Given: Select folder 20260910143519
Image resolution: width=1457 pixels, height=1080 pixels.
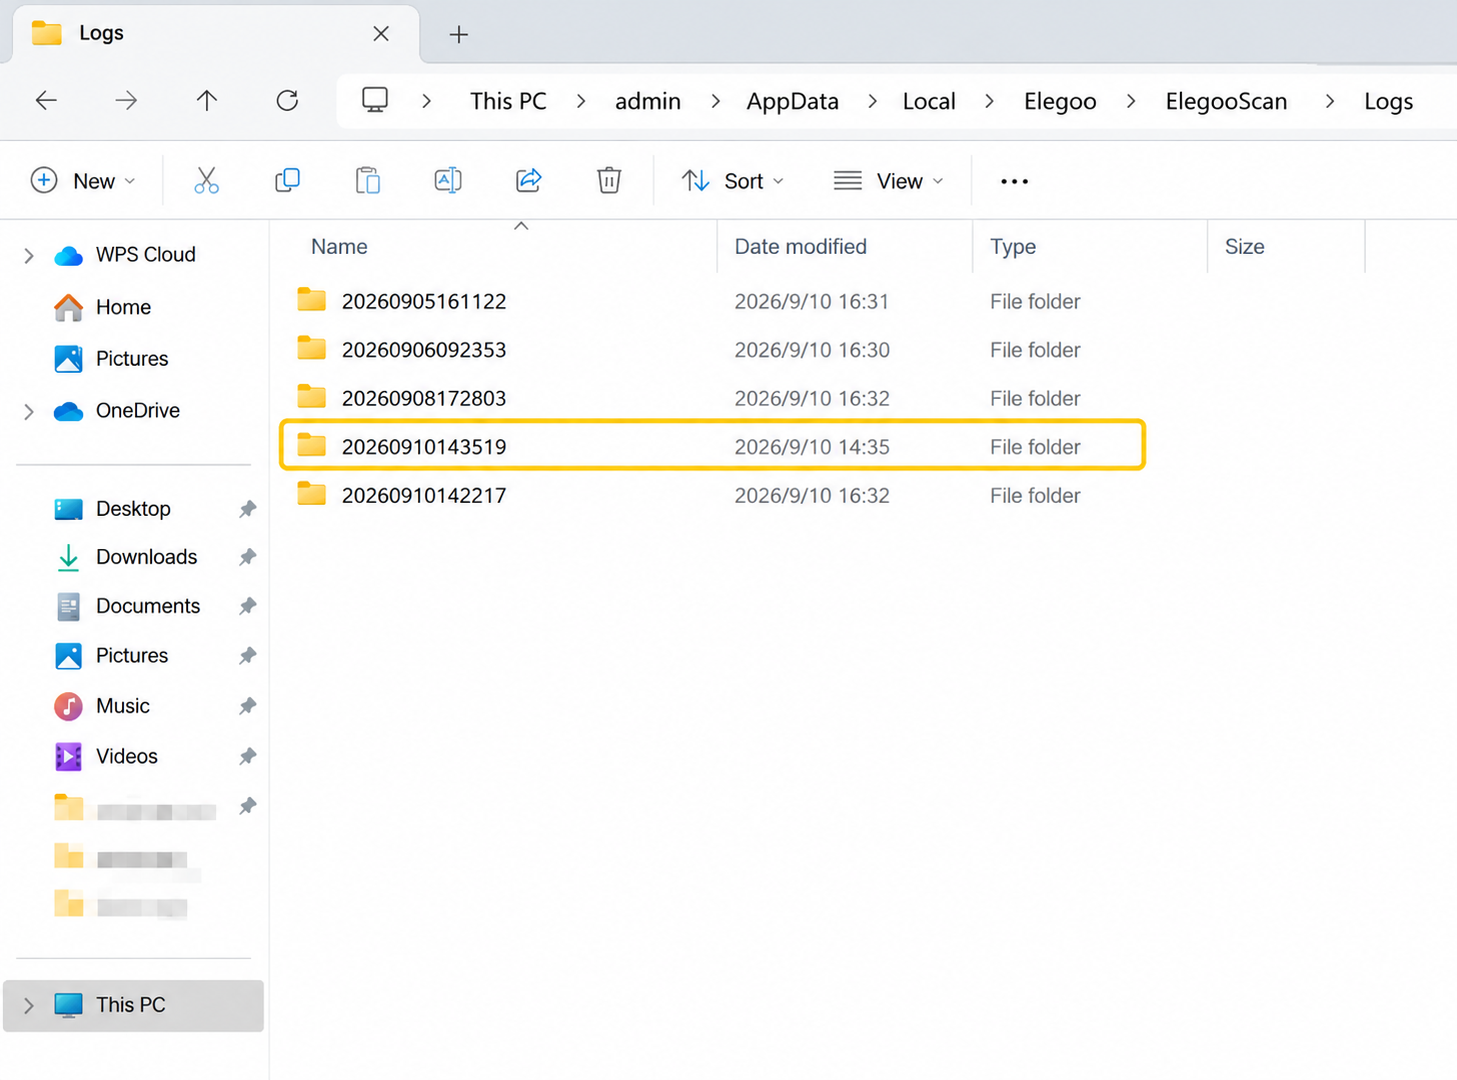Looking at the screenshot, I should click(x=713, y=446).
